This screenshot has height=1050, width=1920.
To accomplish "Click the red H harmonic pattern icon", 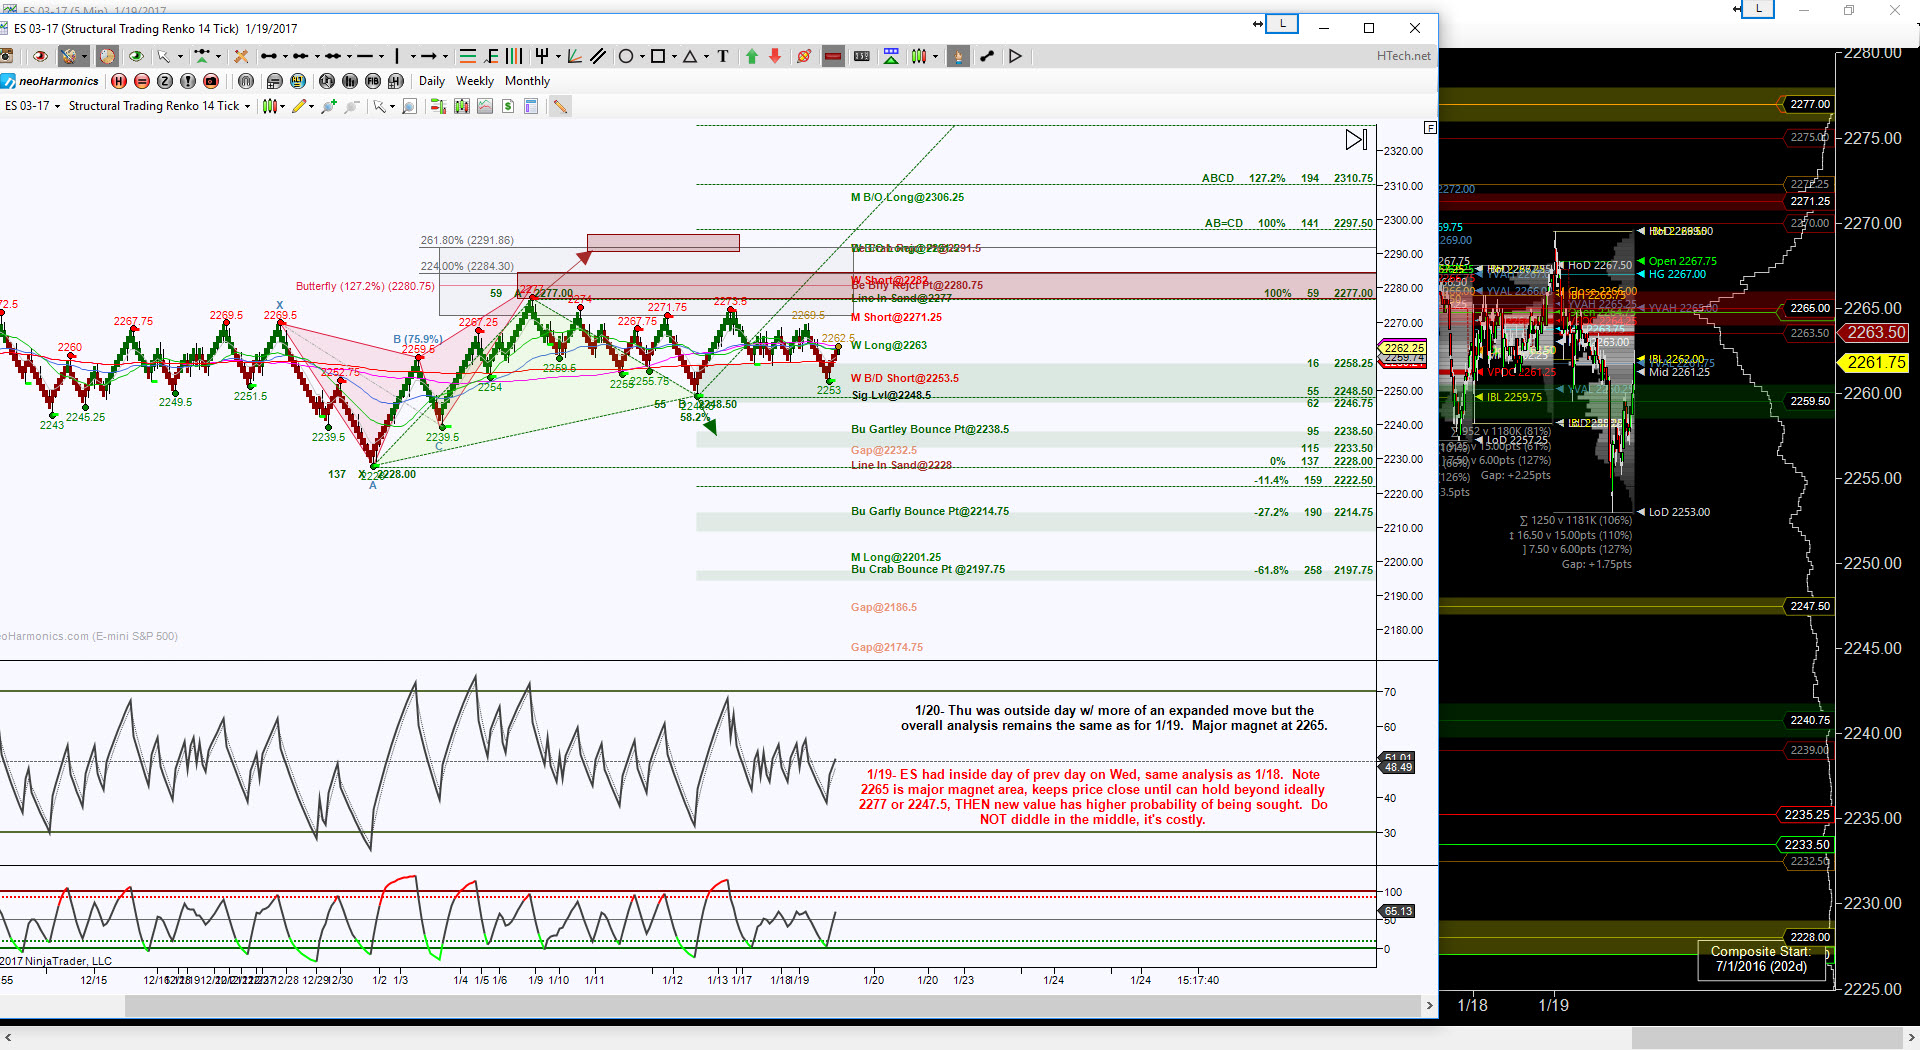I will point(119,81).
